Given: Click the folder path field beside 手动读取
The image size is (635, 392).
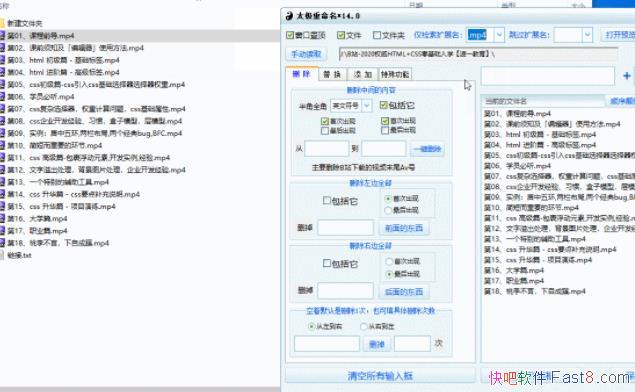Looking at the screenshot, I should pyautogui.click(x=478, y=54).
